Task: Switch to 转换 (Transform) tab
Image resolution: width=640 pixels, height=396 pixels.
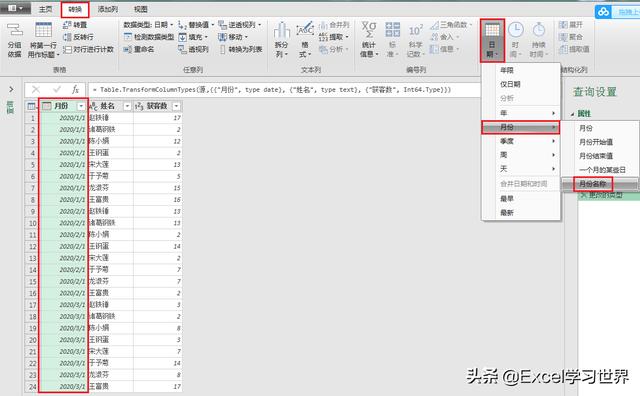Action: 75,9
